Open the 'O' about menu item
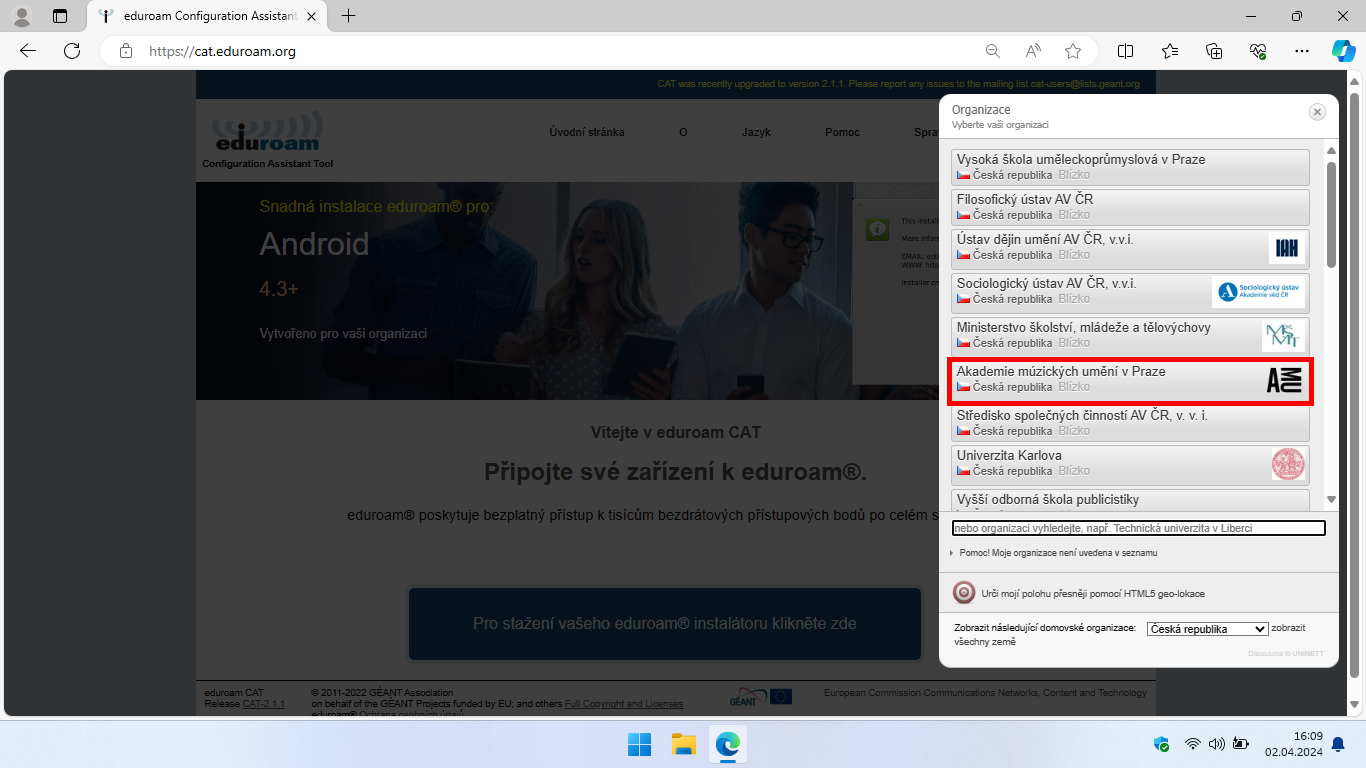 point(683,132)
